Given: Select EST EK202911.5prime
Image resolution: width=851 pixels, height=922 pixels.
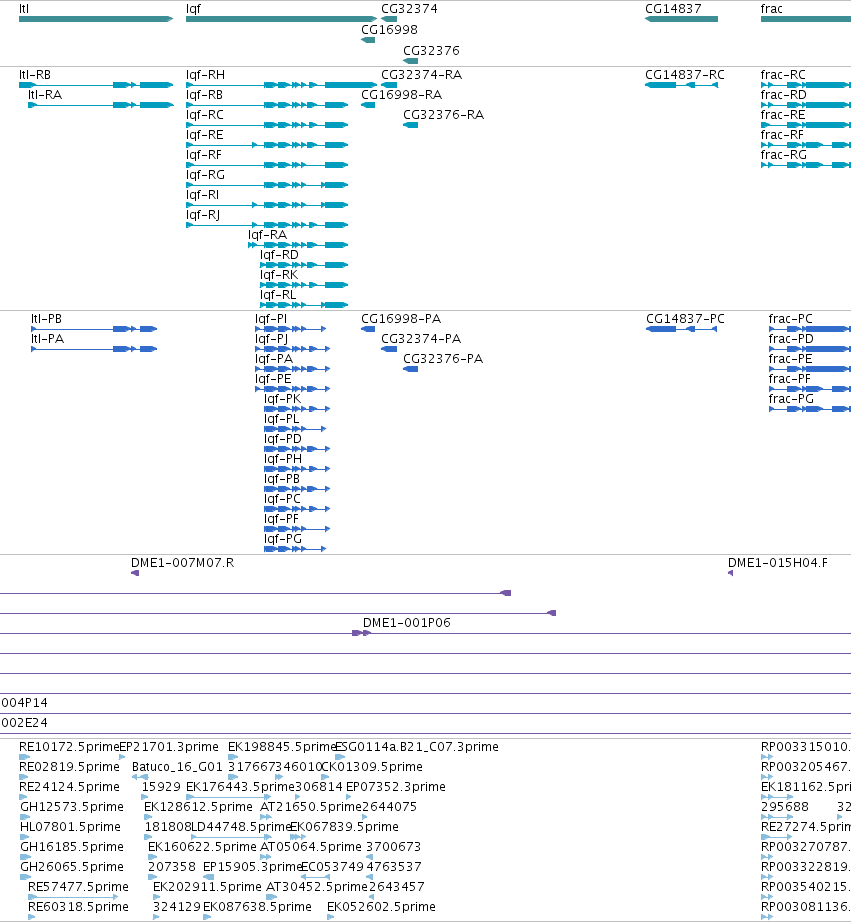Looking at the screenshot, I should click(x=156, y=897).
